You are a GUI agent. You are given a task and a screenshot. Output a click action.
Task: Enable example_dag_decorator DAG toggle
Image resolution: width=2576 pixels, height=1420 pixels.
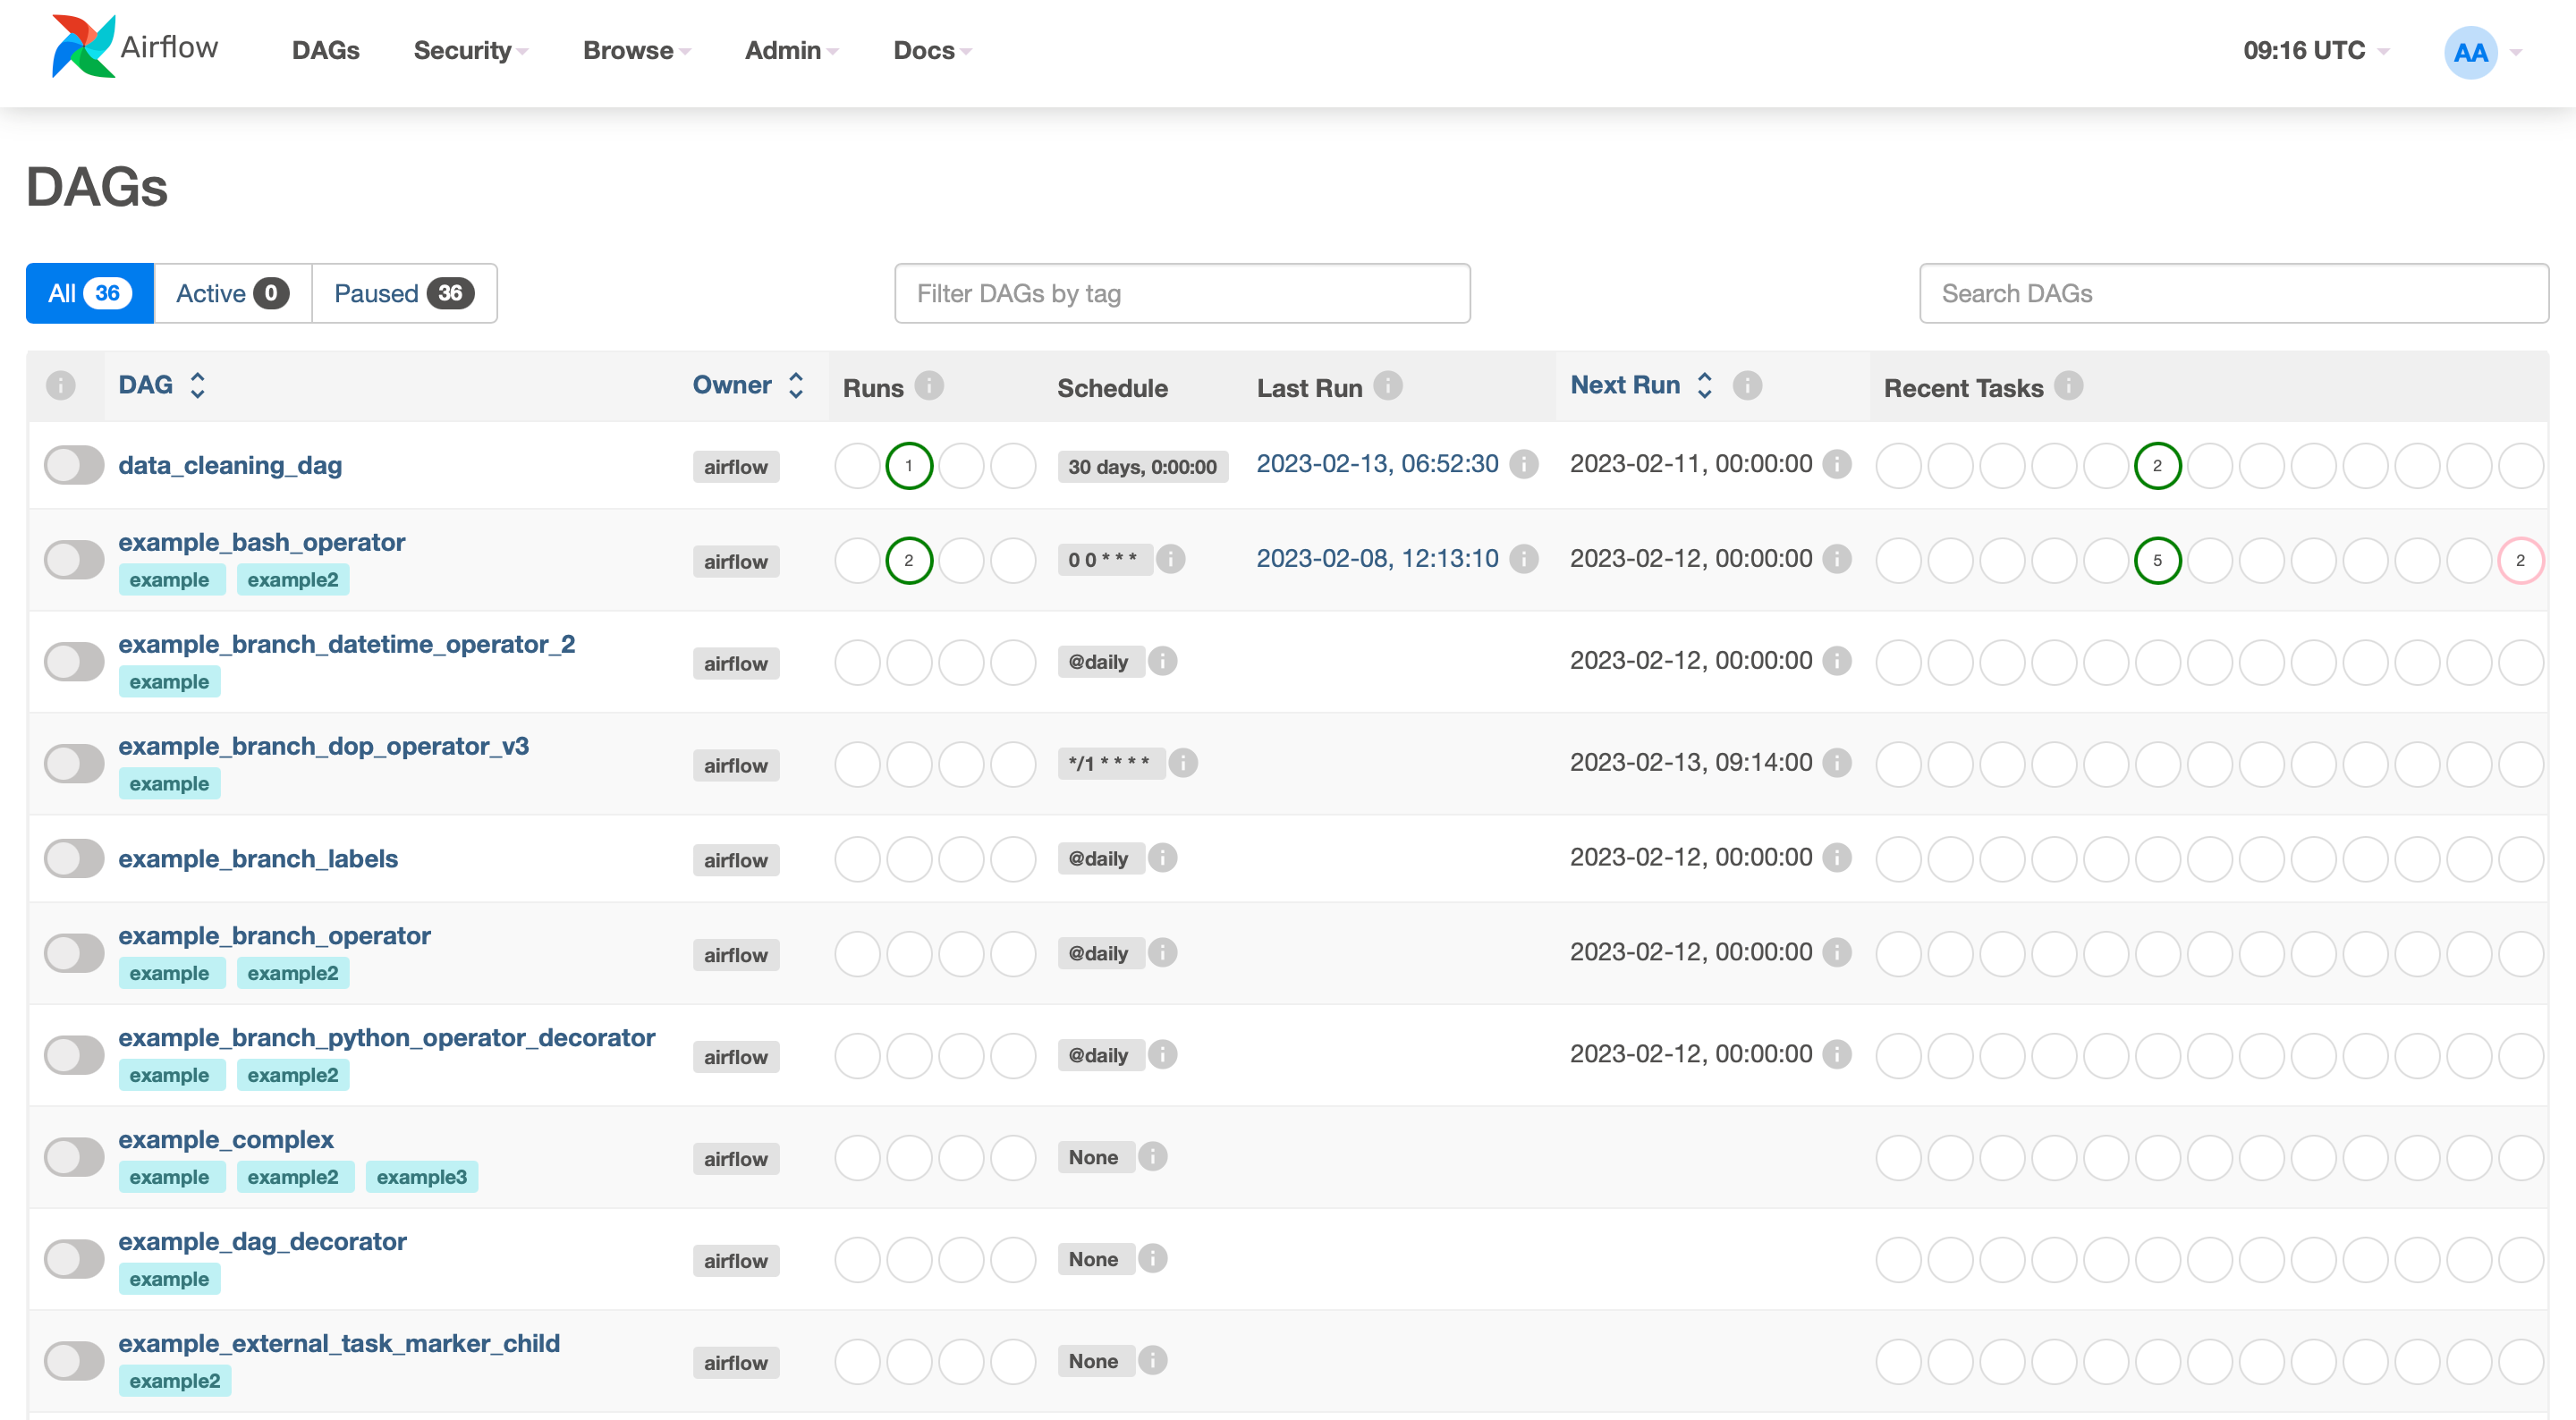[74, 1260]
